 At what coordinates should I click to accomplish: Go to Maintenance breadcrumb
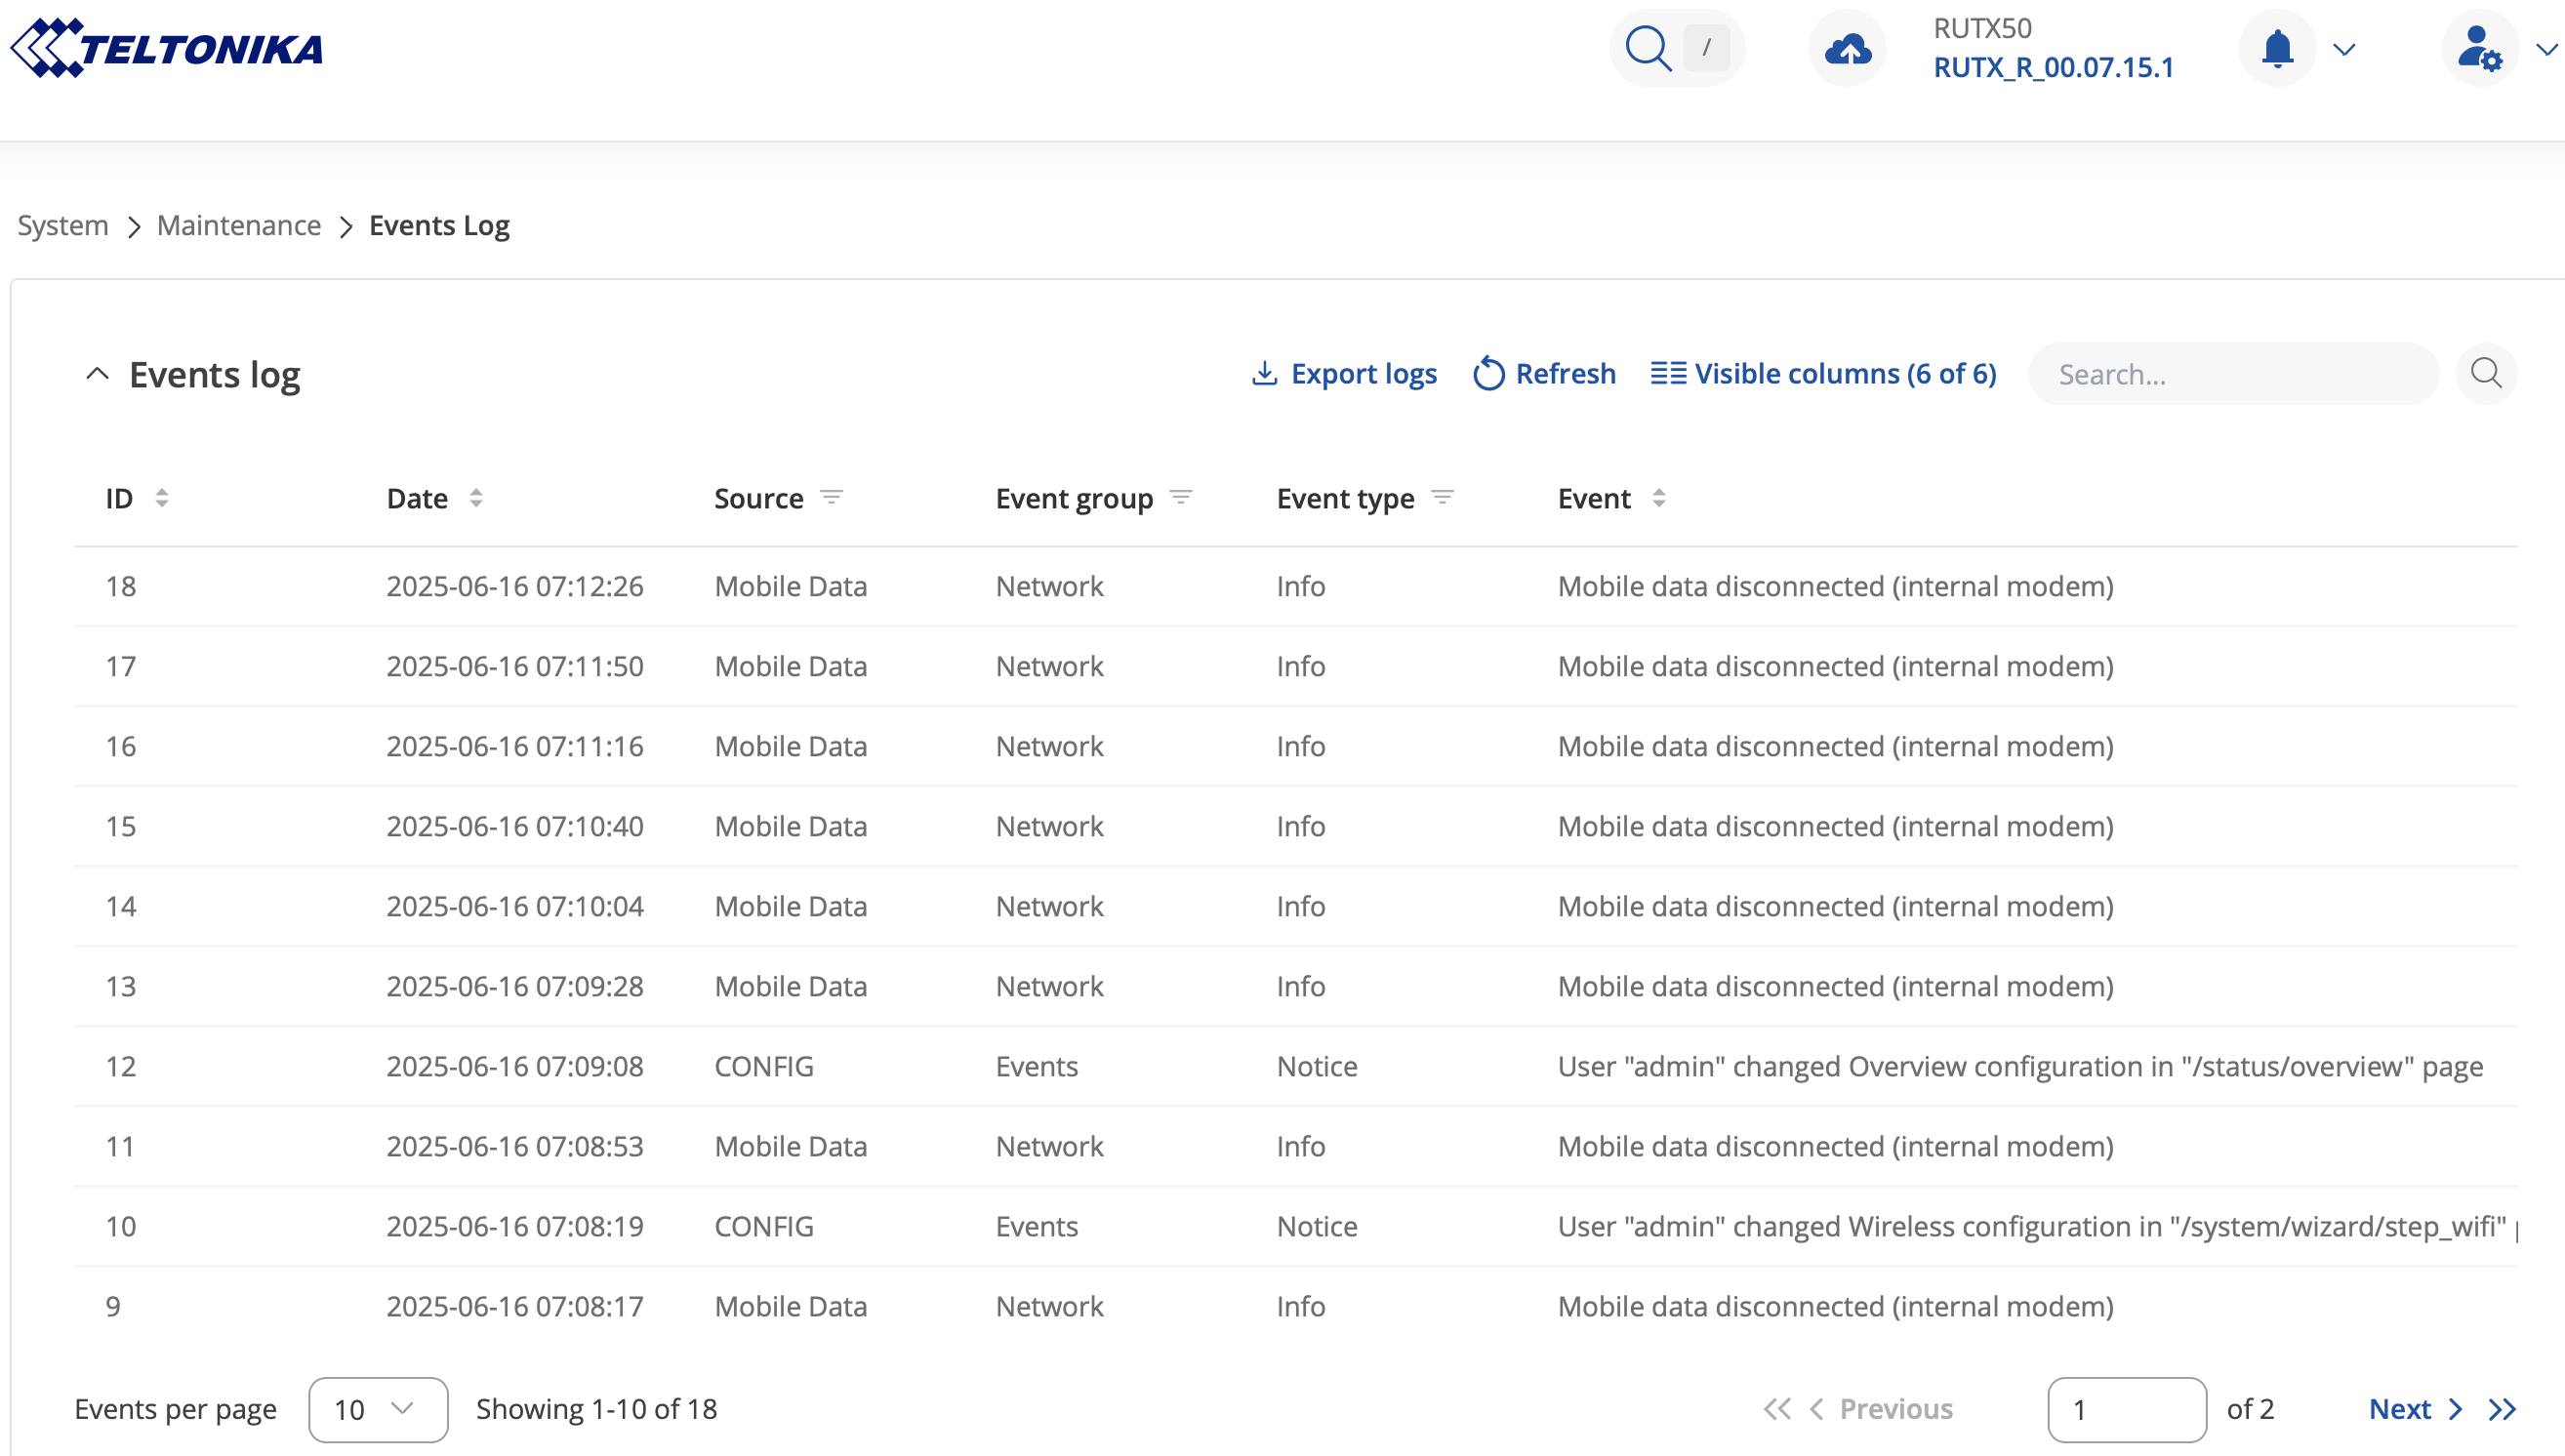point(239,226)
